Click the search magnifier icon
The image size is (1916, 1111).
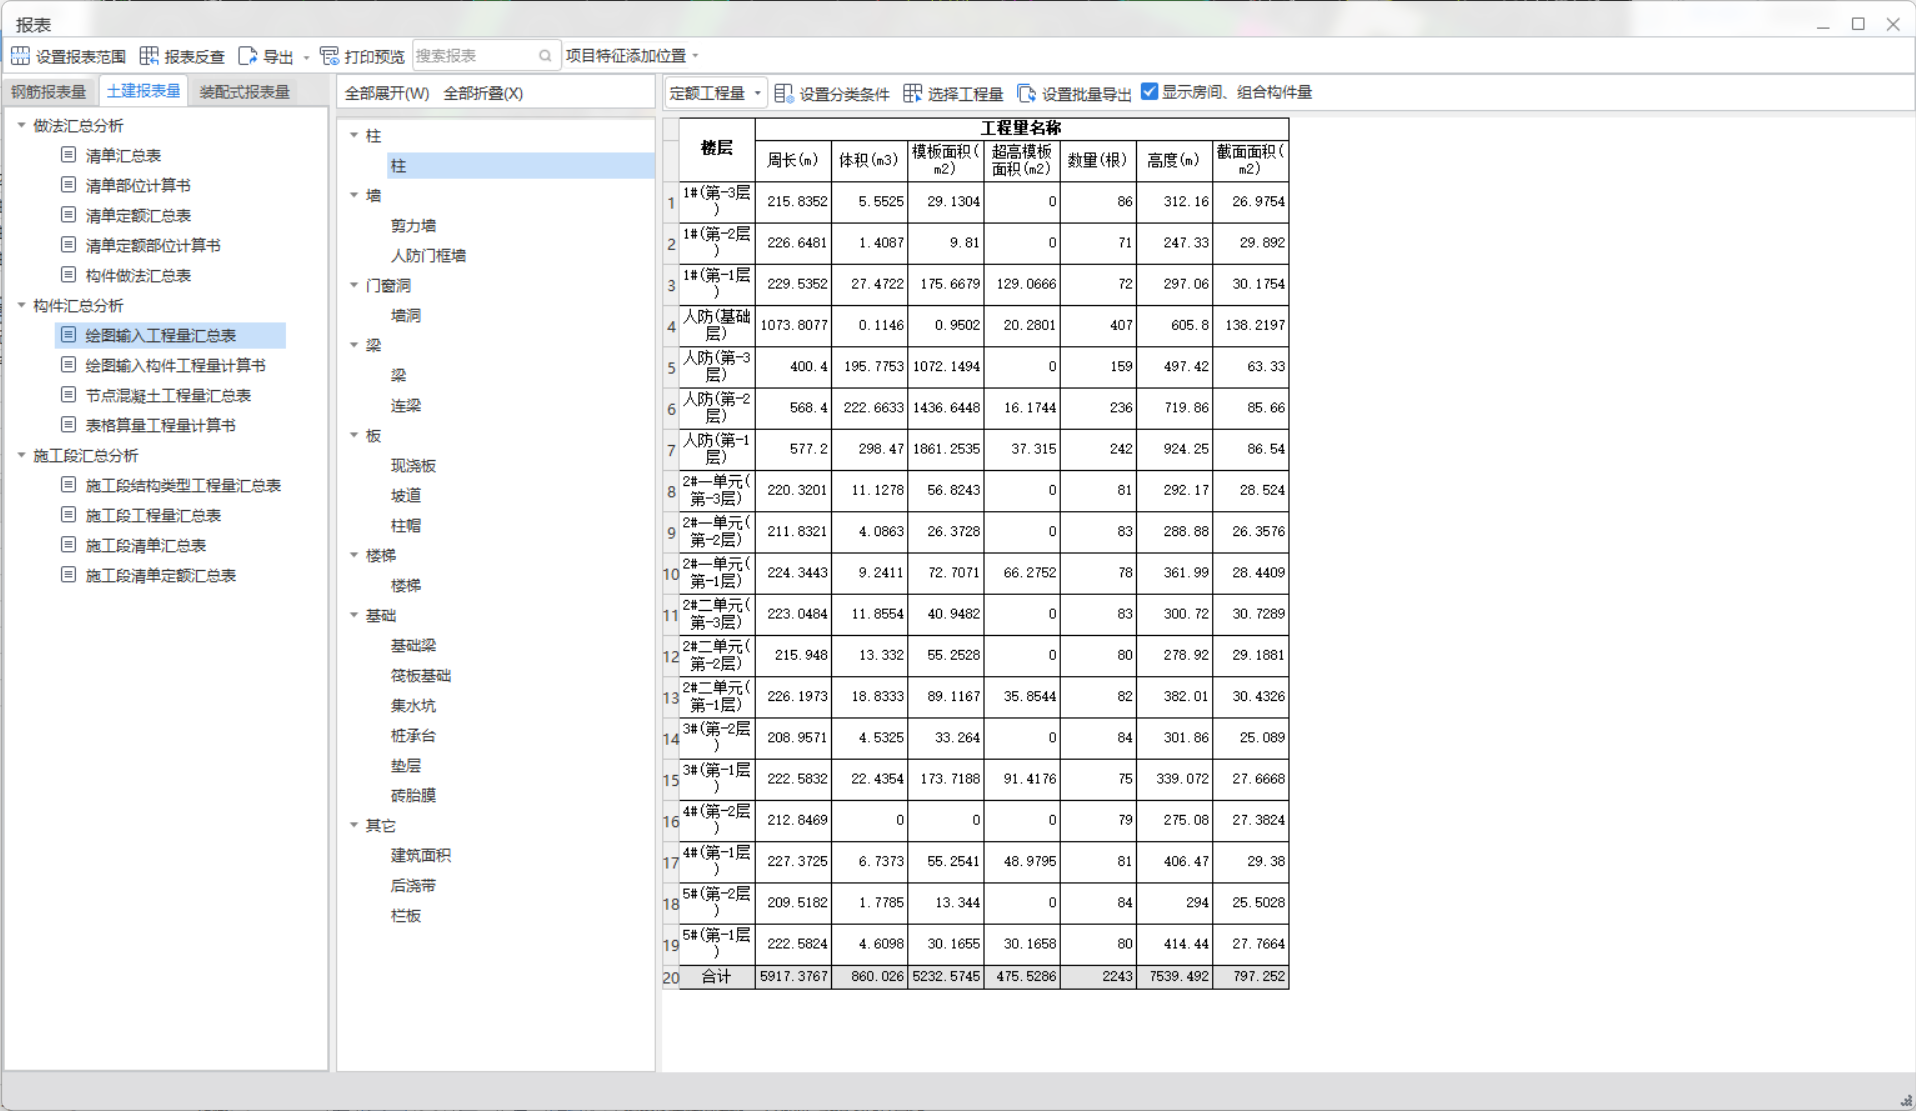pos(545,56)
